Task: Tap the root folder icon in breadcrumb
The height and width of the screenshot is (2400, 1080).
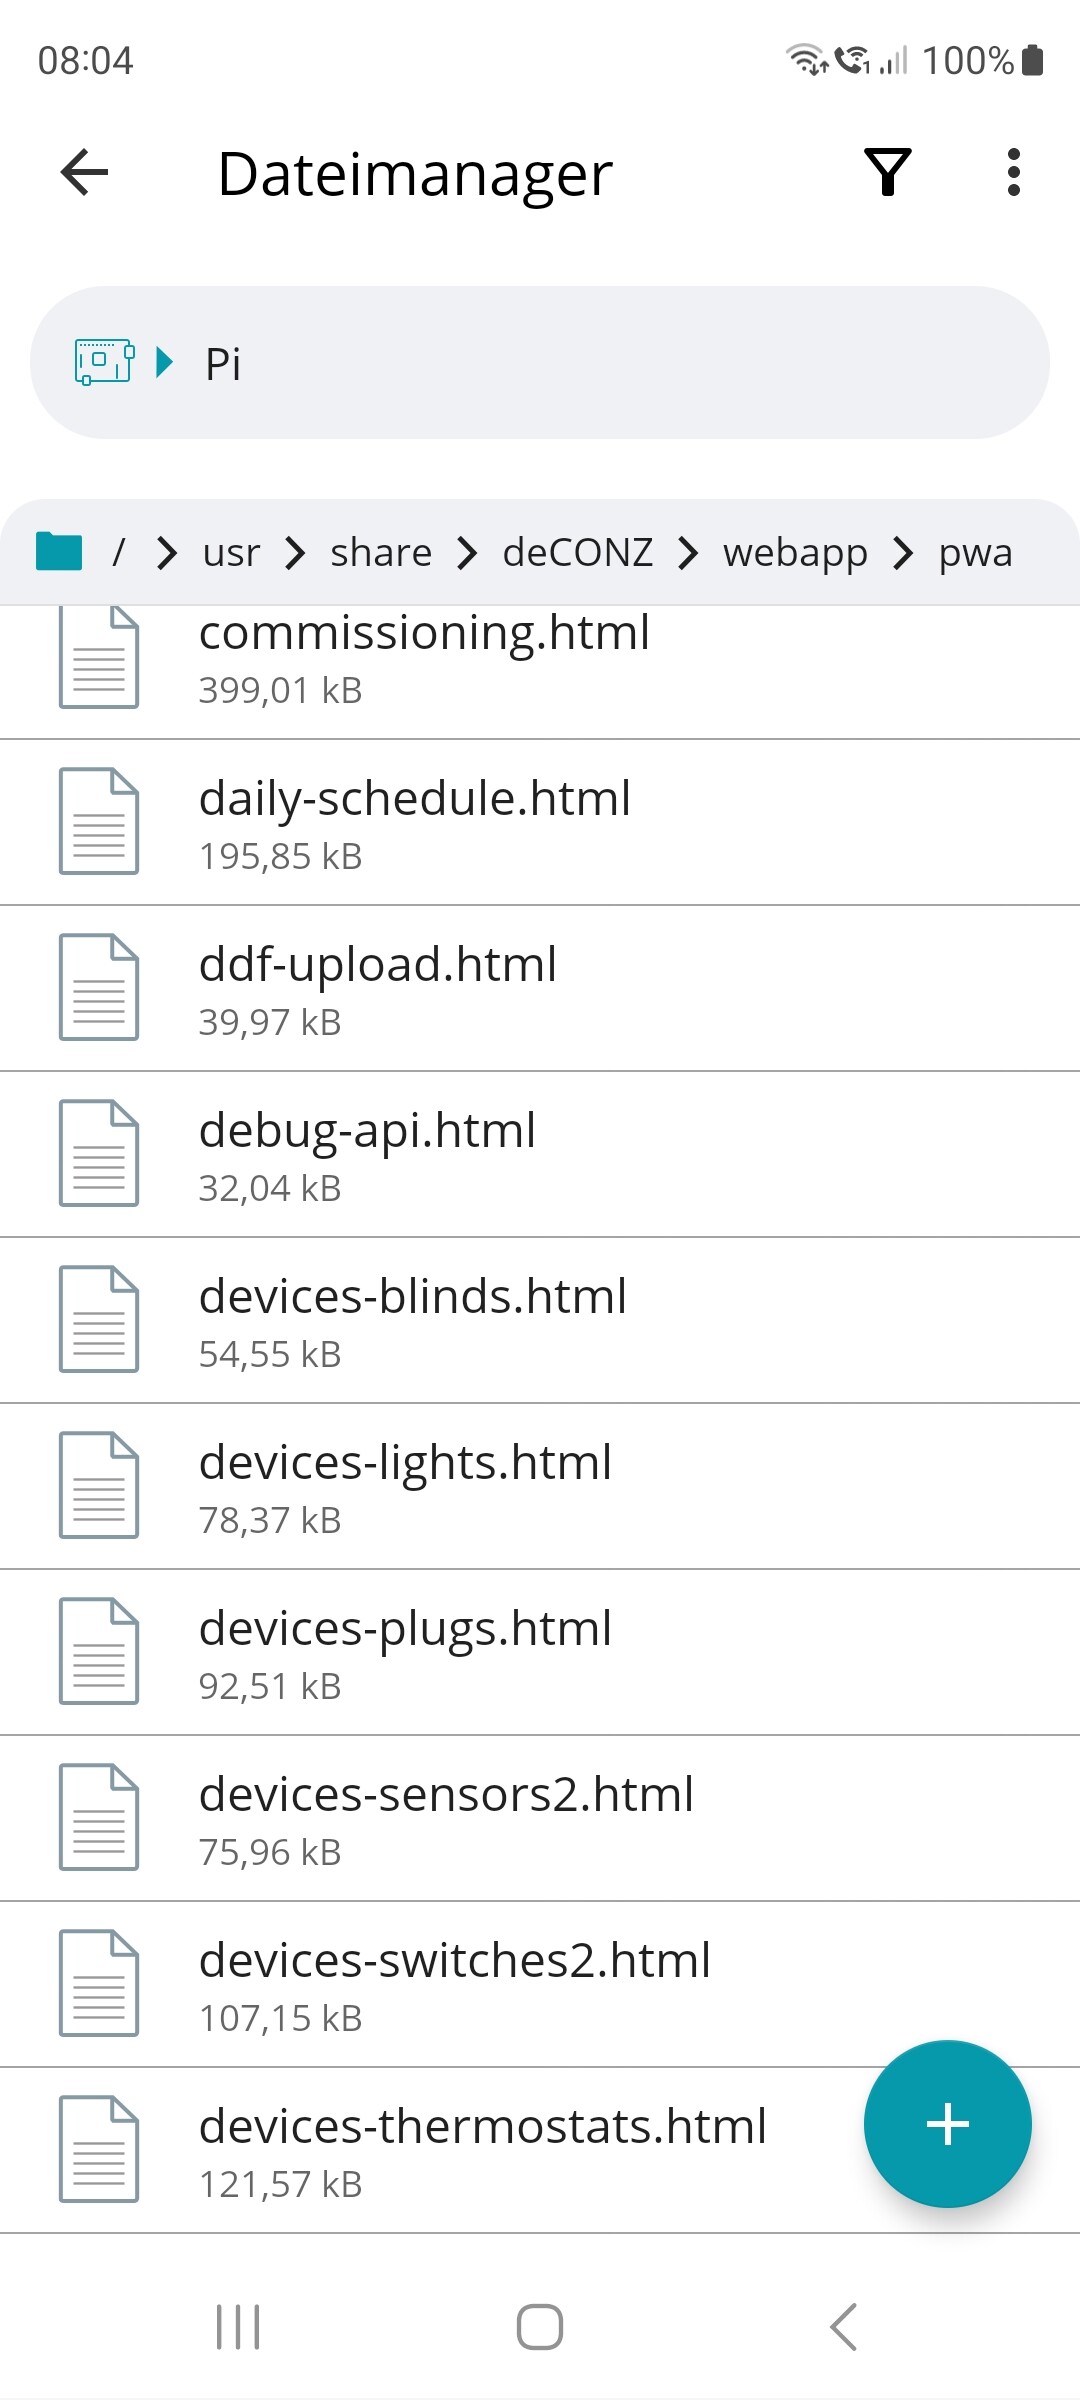Action: pos(59,551)
